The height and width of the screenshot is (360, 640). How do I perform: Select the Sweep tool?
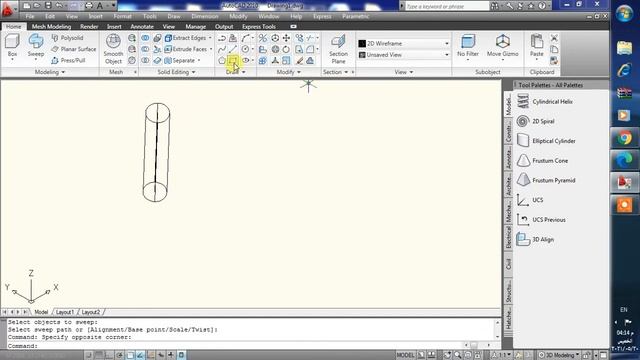36,46
